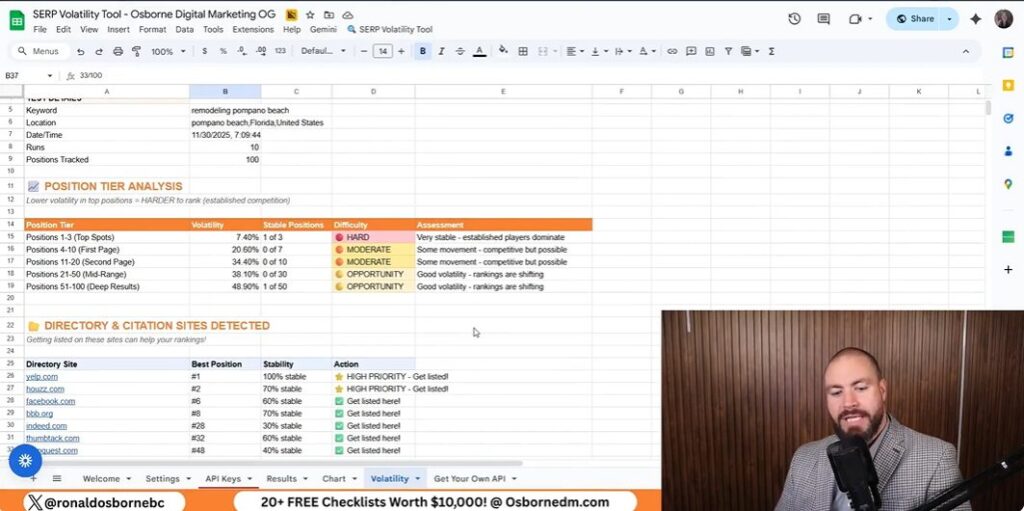Open Get Your Own API tab

pyautogui.click(x=470, y=478)
